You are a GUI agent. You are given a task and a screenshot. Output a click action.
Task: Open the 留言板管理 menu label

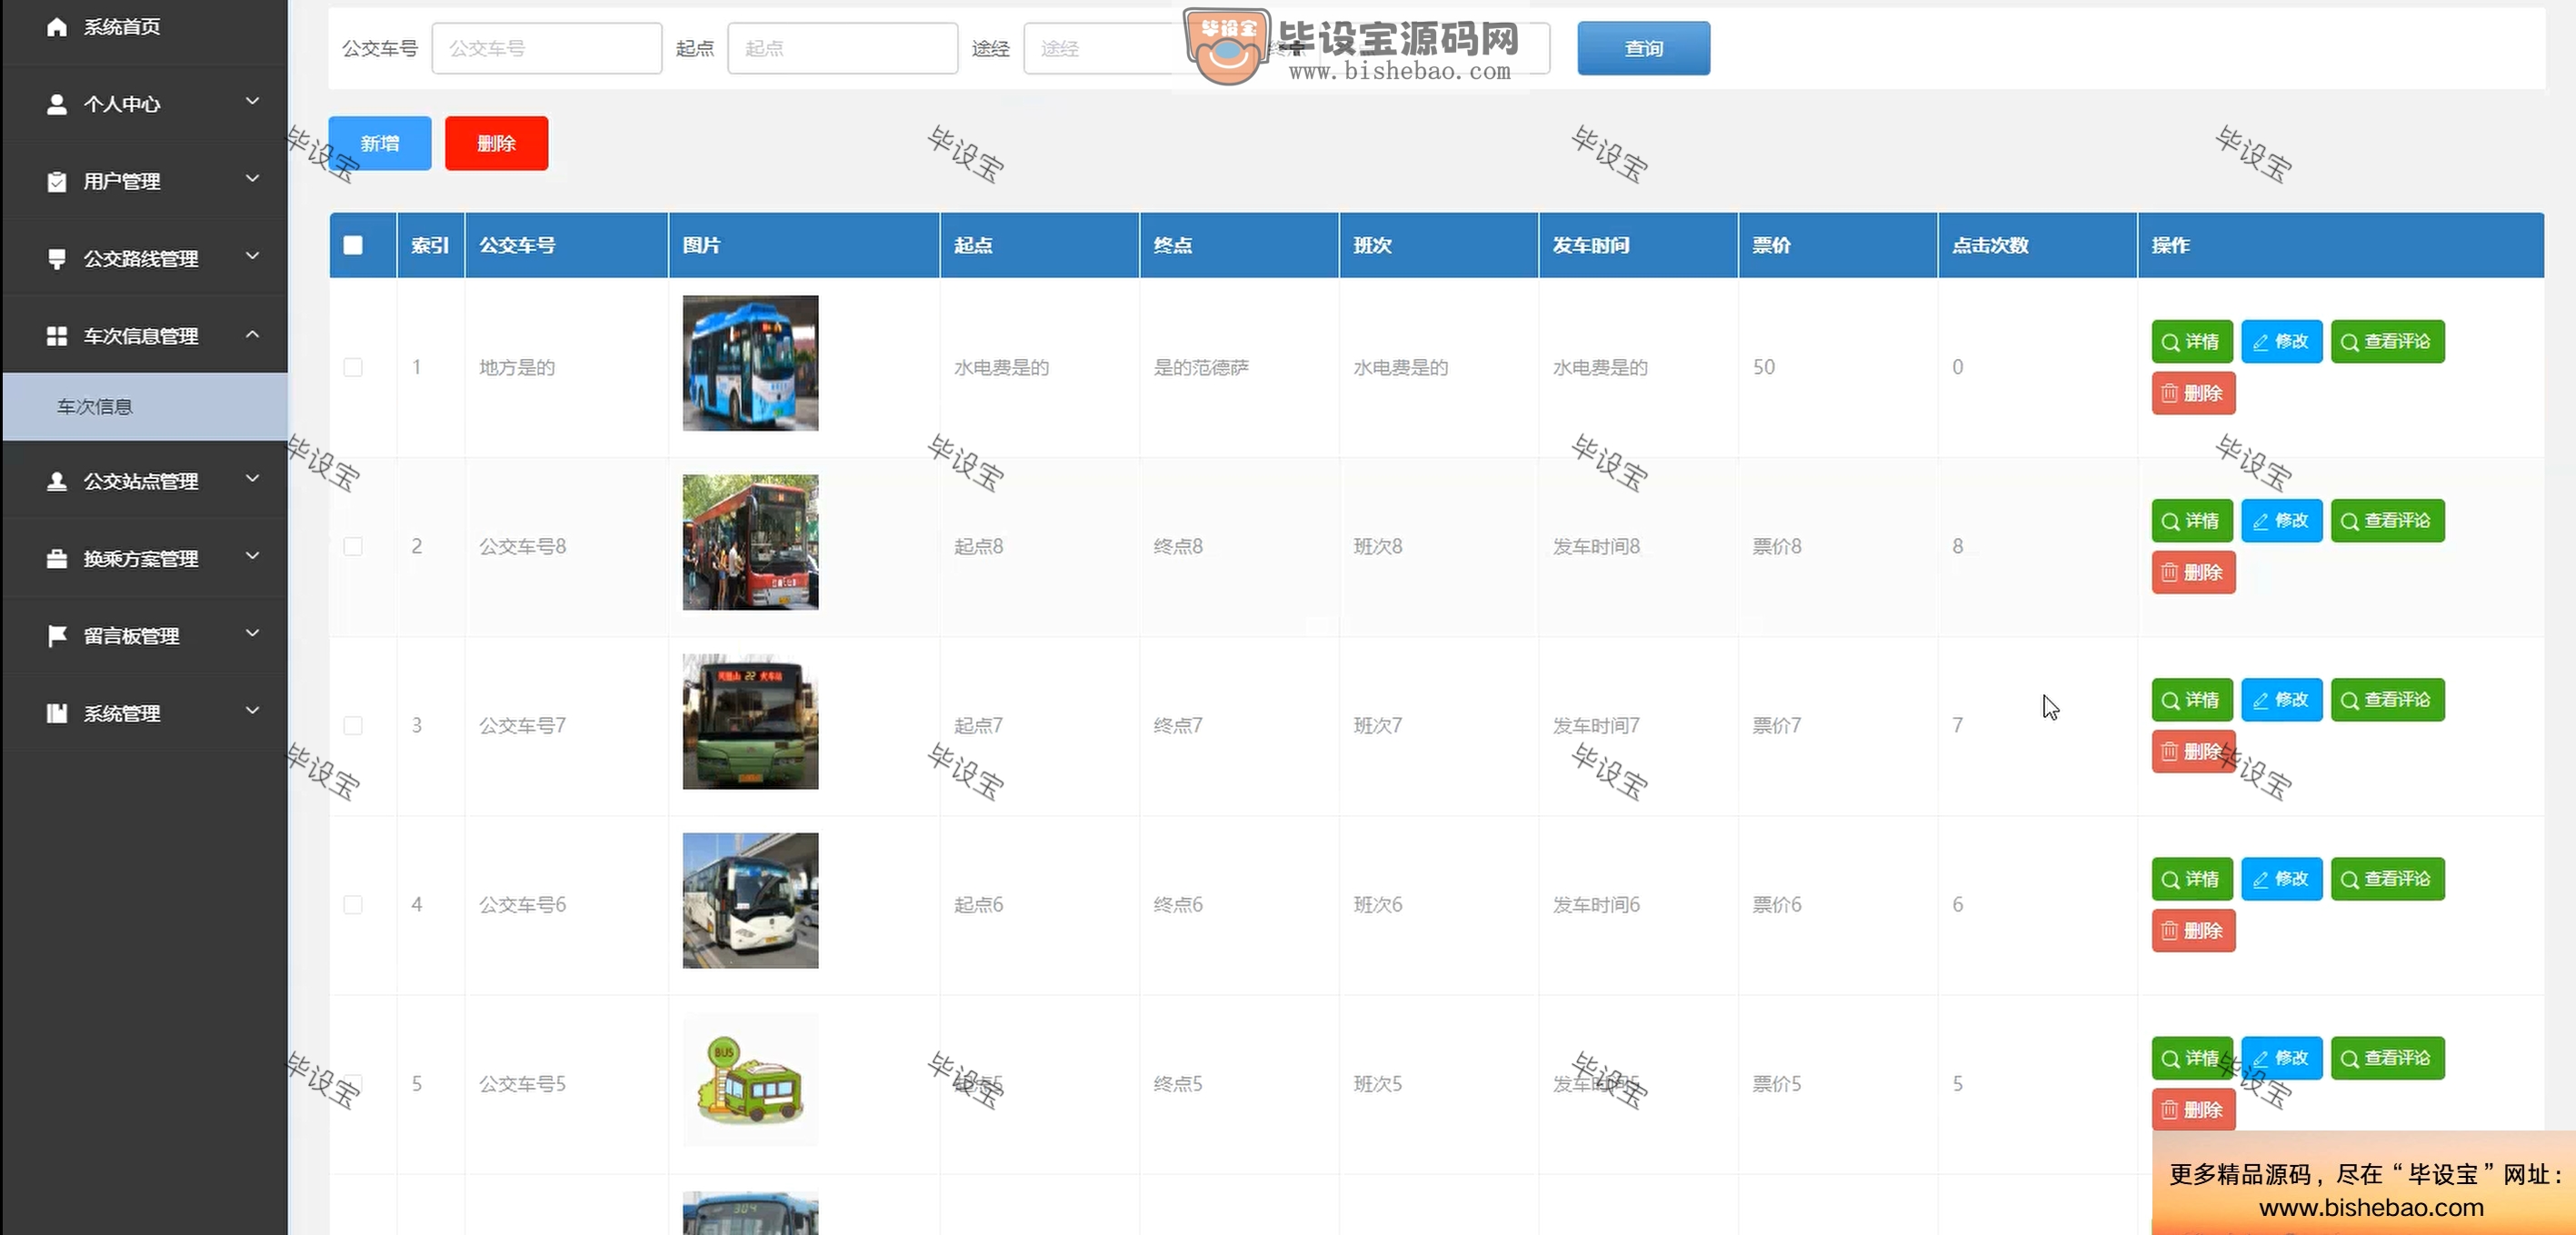pos(131,636)
